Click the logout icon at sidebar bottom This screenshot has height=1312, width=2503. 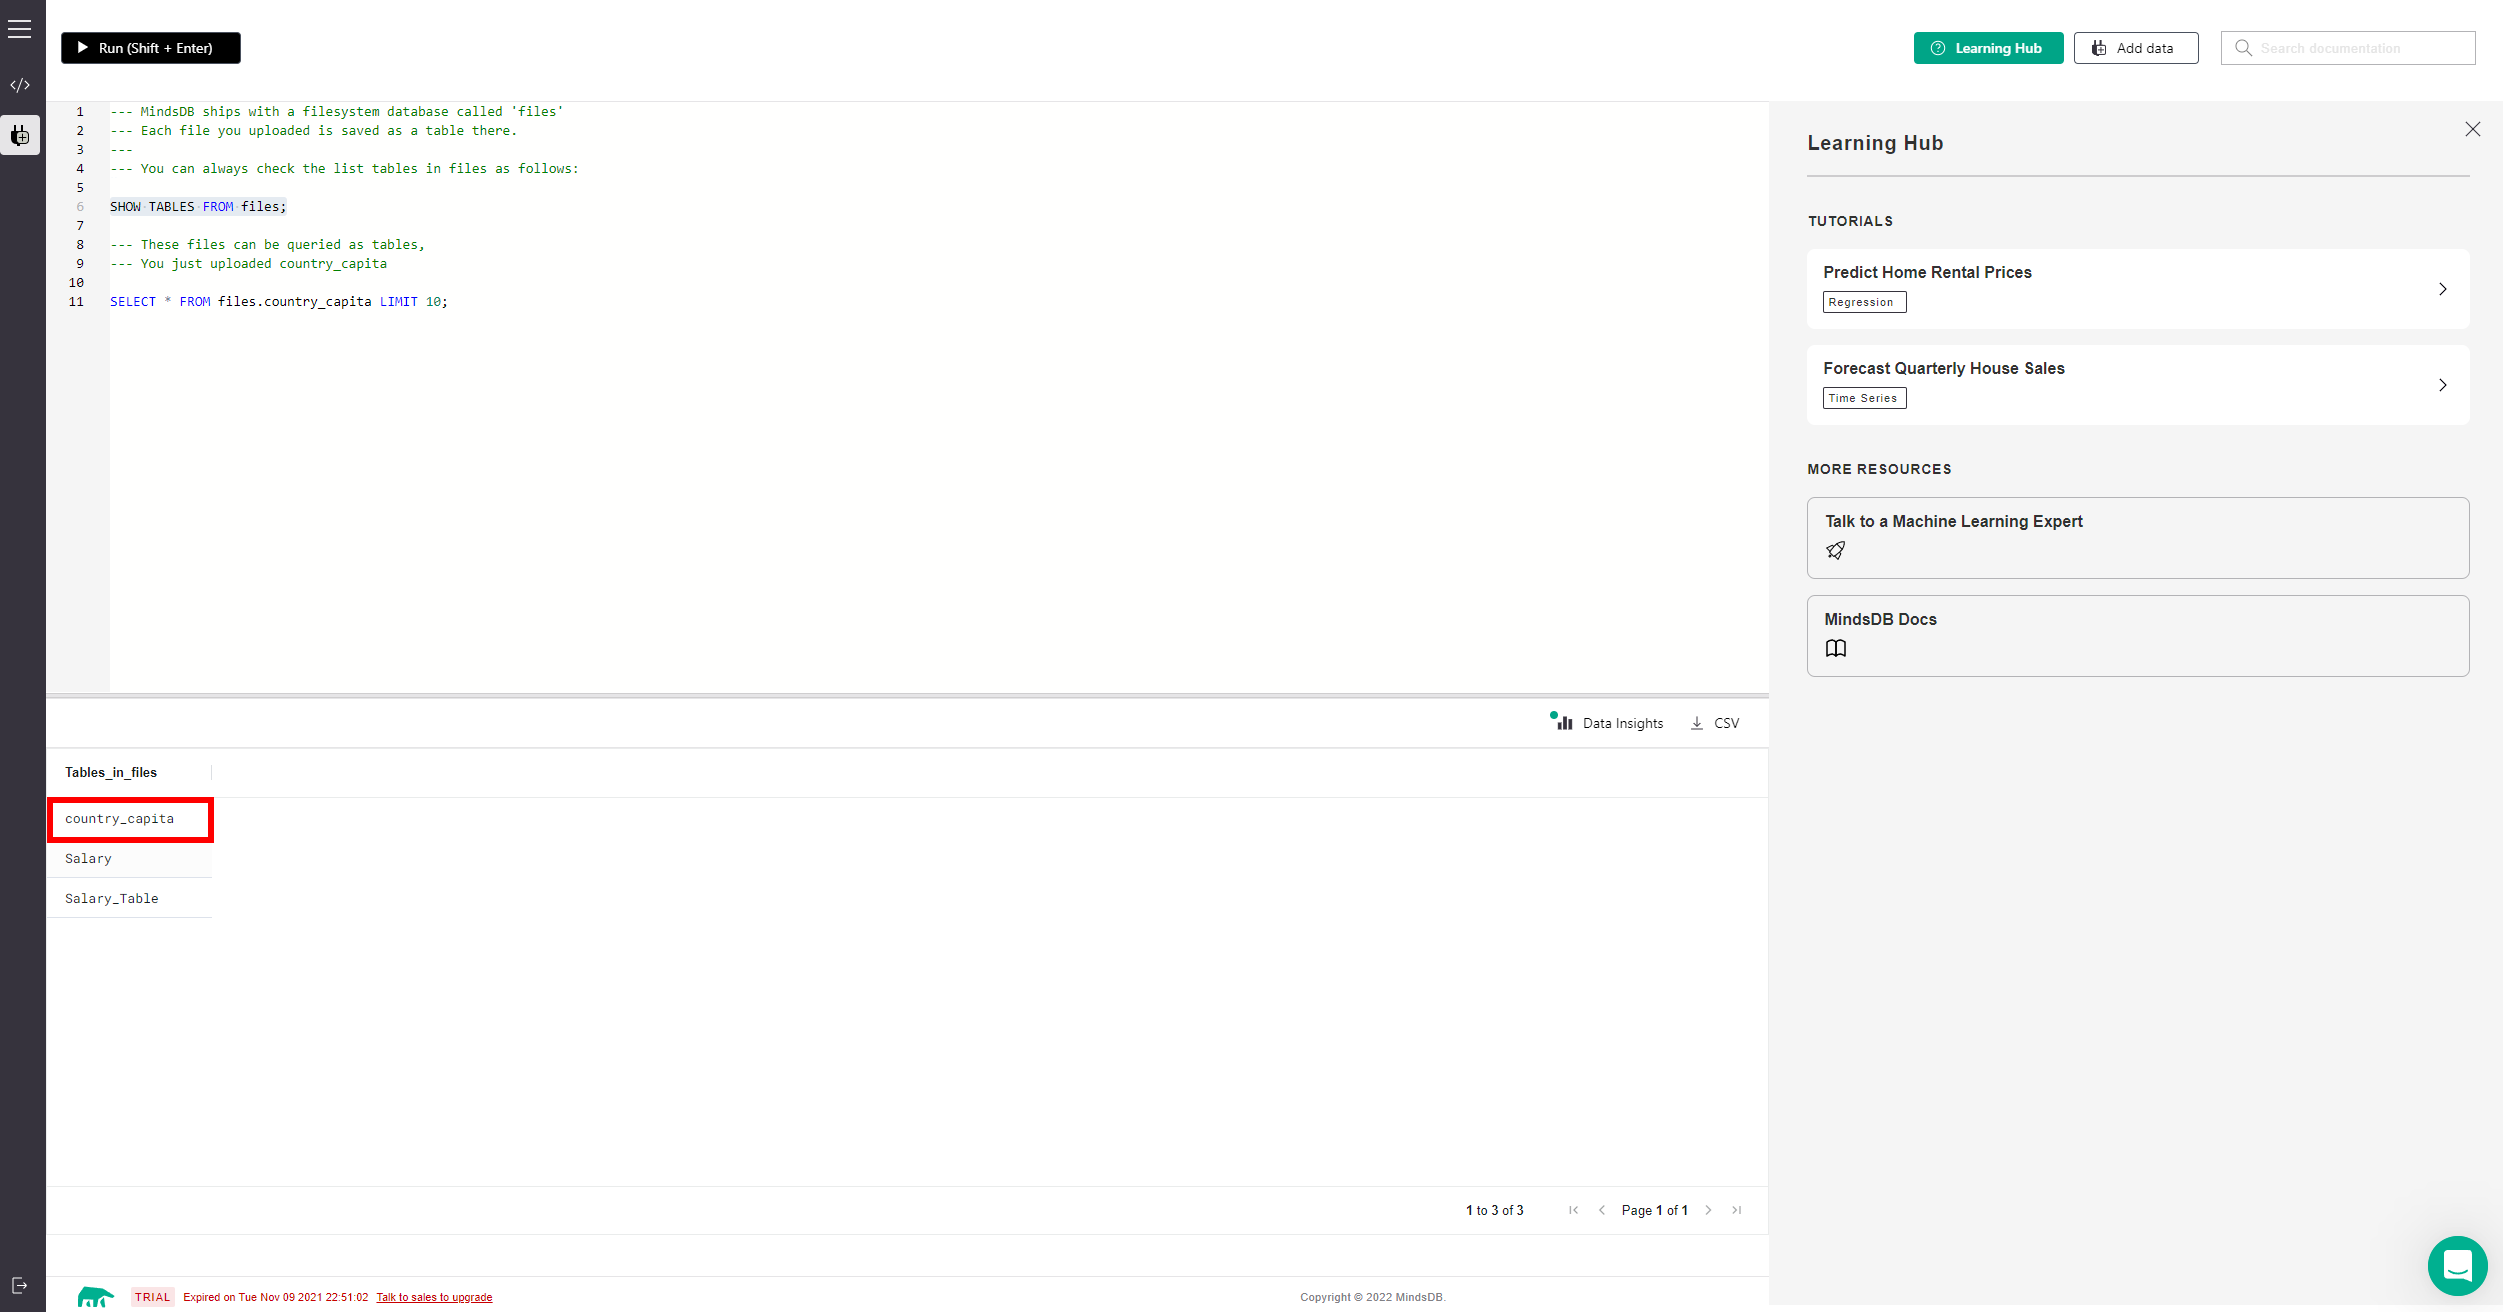tap(19, 1285)
